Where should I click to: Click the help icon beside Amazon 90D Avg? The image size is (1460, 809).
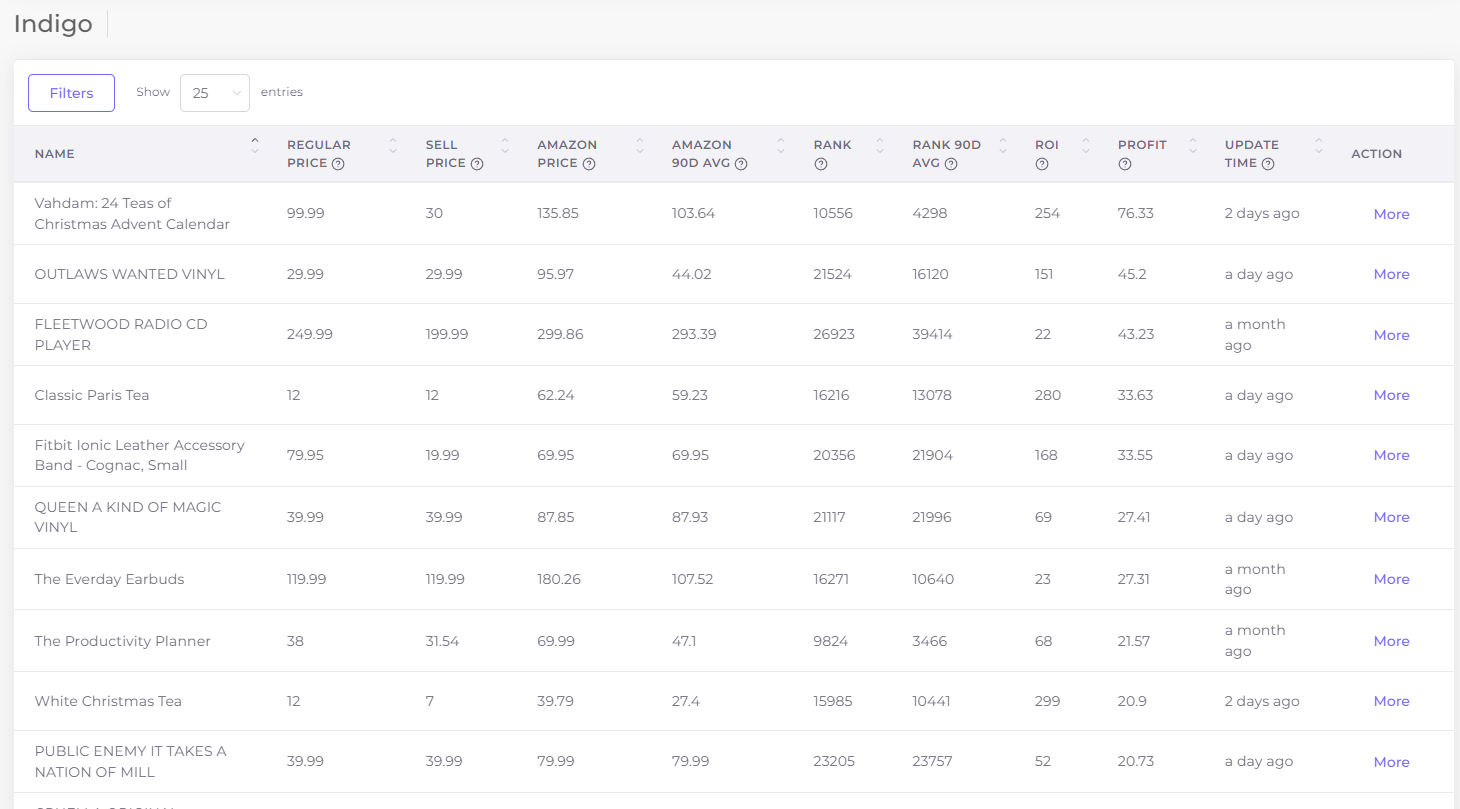[741, 164]
